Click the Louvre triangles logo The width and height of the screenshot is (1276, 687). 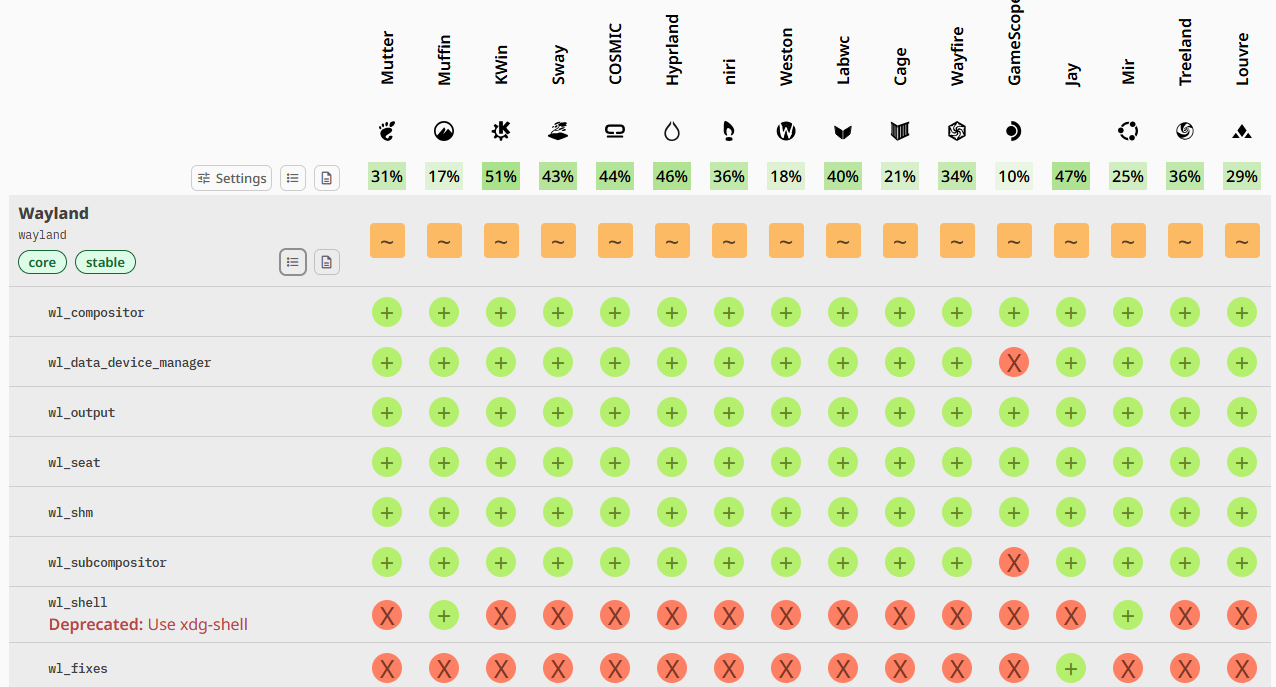pos(1242,131)
